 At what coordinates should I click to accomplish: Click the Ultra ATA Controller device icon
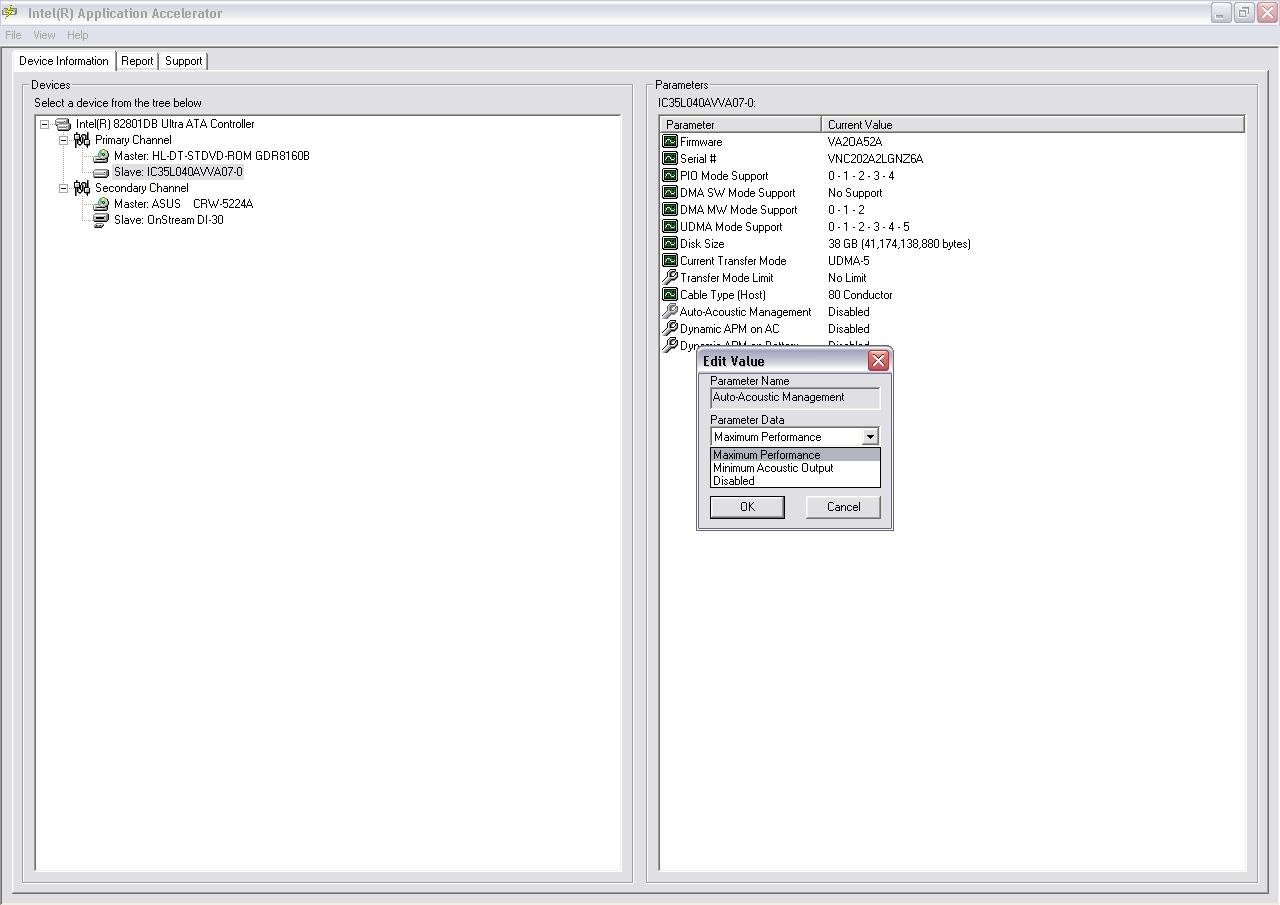(63, 124)
